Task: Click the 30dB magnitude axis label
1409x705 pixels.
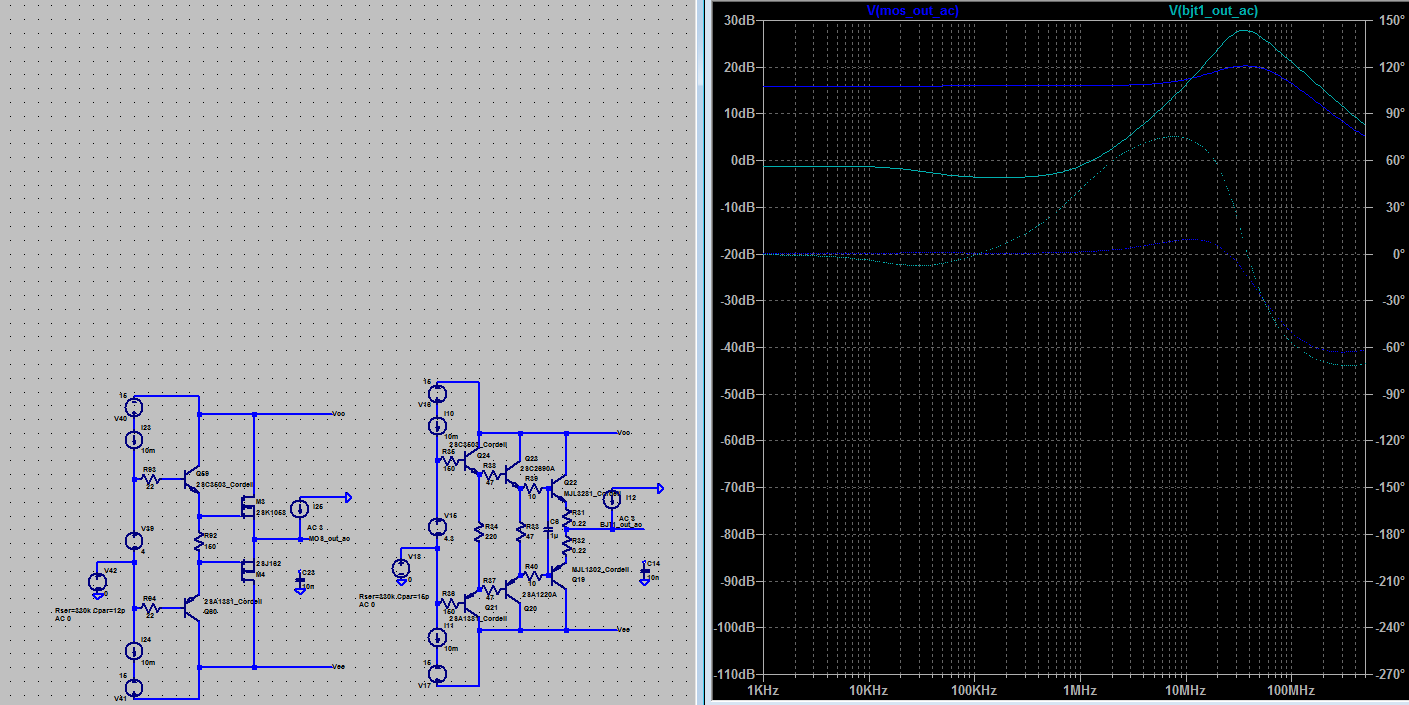Action: [738, 20]
